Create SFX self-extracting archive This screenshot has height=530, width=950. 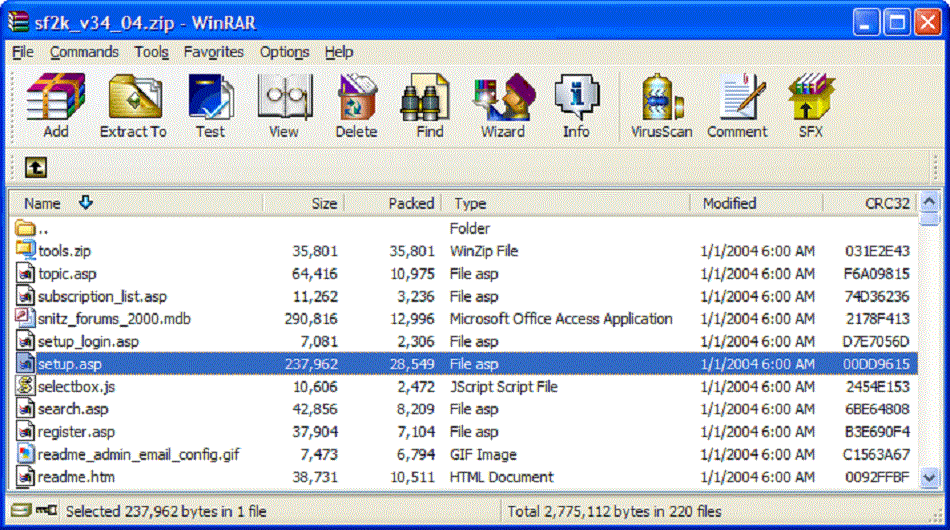pos(811,105)
